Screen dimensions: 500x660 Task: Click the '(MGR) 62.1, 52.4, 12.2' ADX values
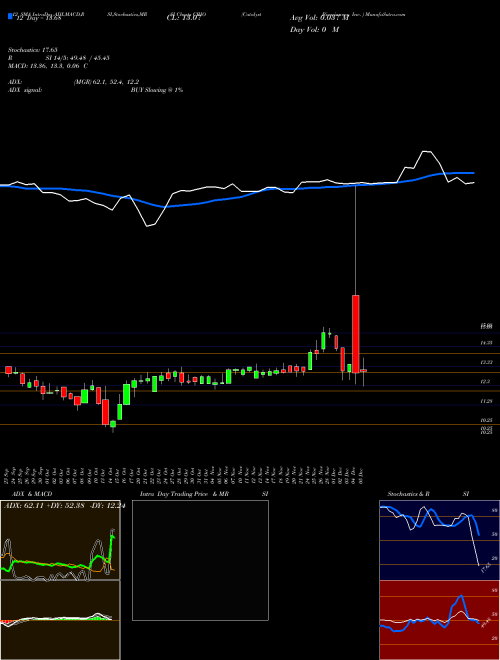pyautogui.click(x=106, y=82)
